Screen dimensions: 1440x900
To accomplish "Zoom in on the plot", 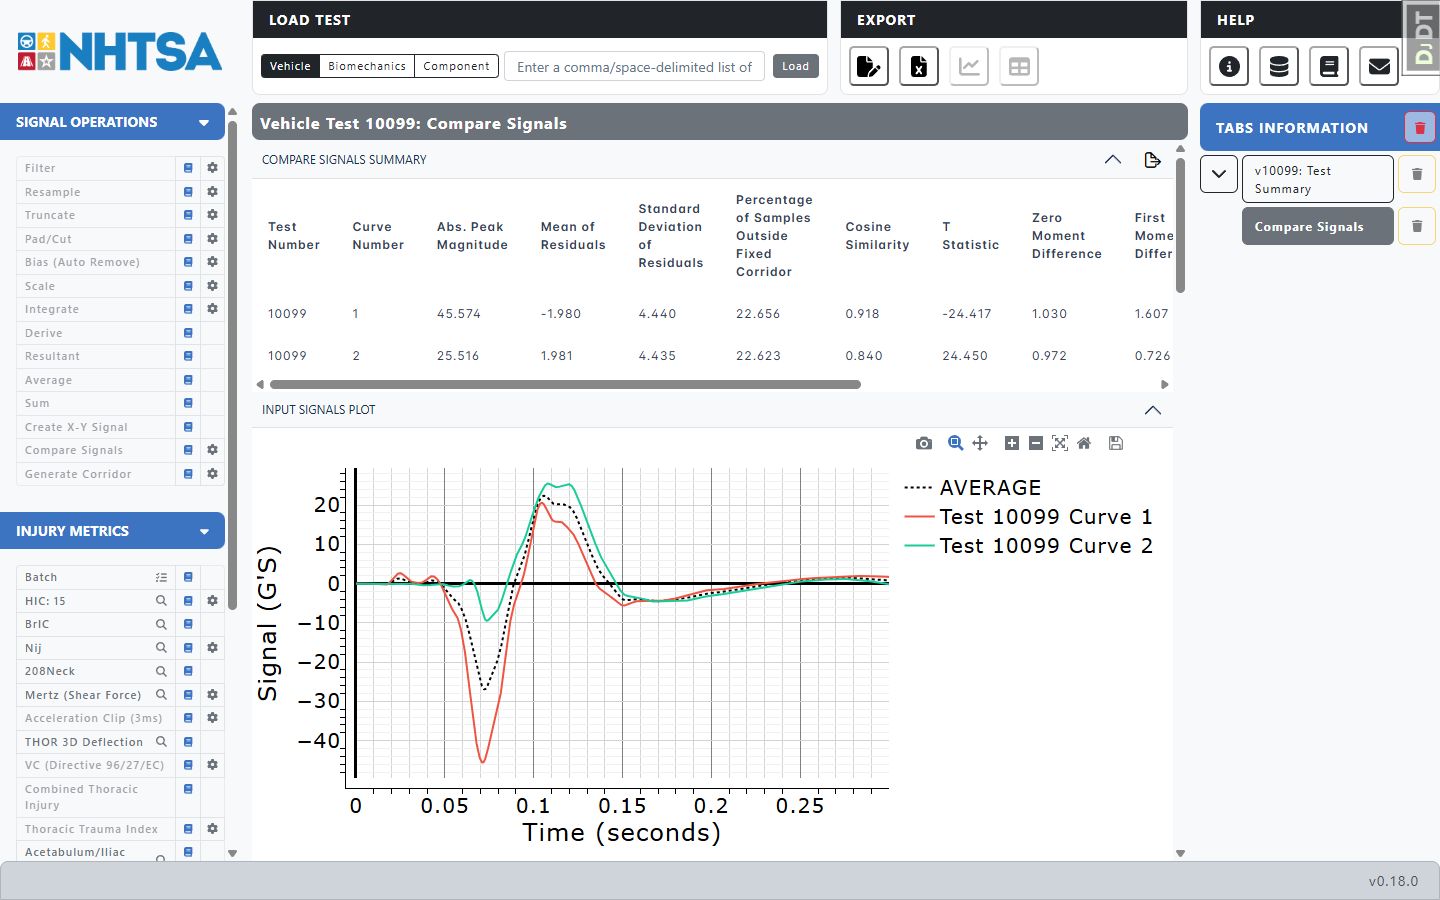I will tap(1012, 443).
